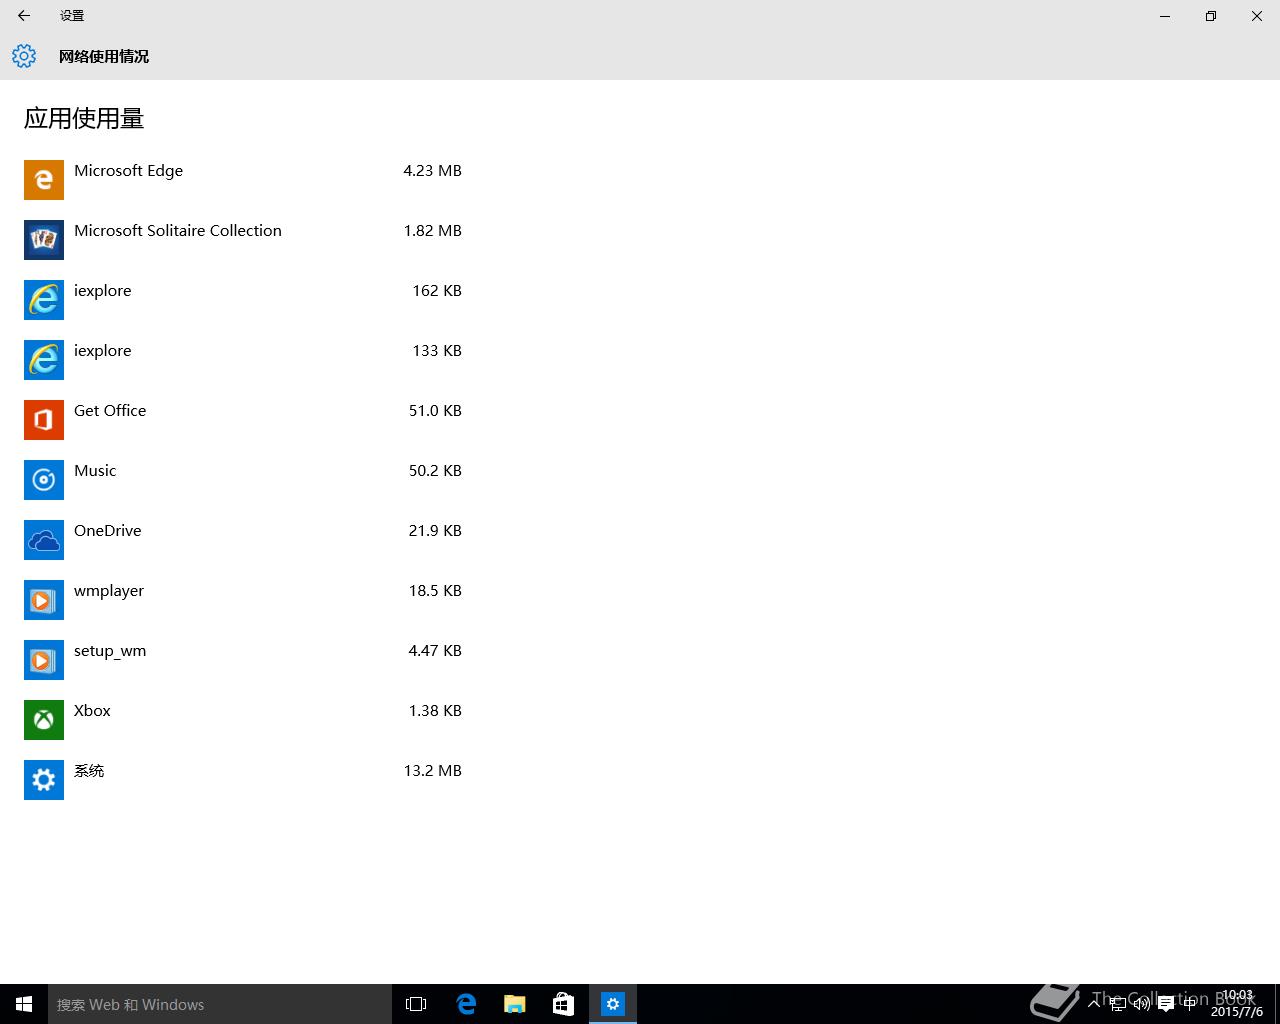The height and width of the screenshot is (1024, 1280).
Task: Click the iexplore icon beside 162 KB
Action: coord(44,300)
